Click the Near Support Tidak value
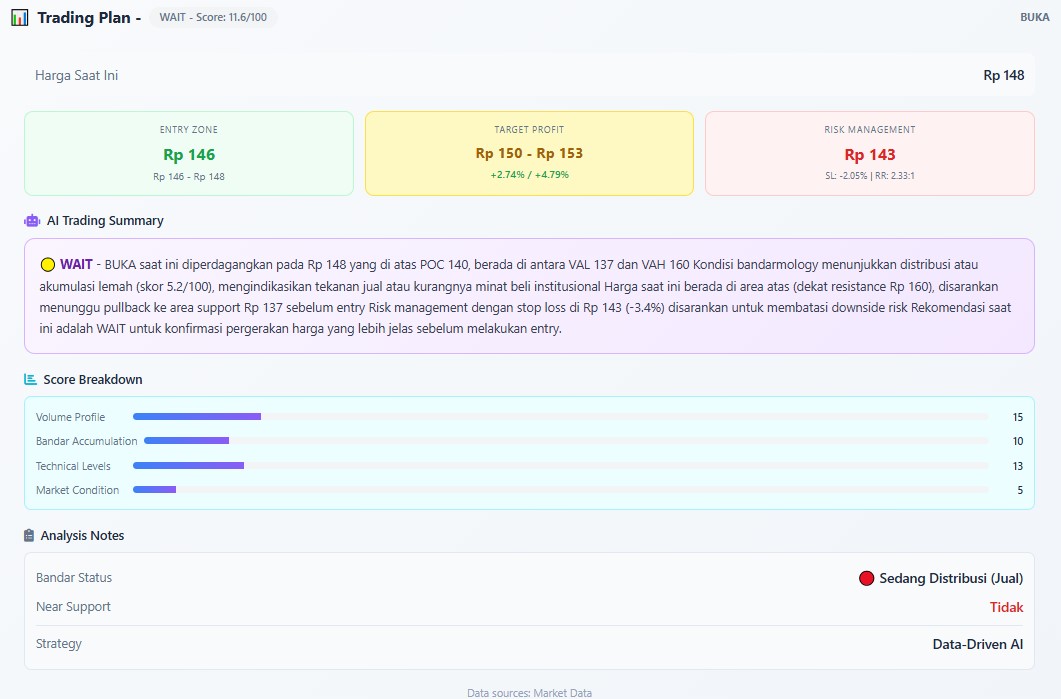This screenshot has width=1061, height=699. coord(1006,607)
